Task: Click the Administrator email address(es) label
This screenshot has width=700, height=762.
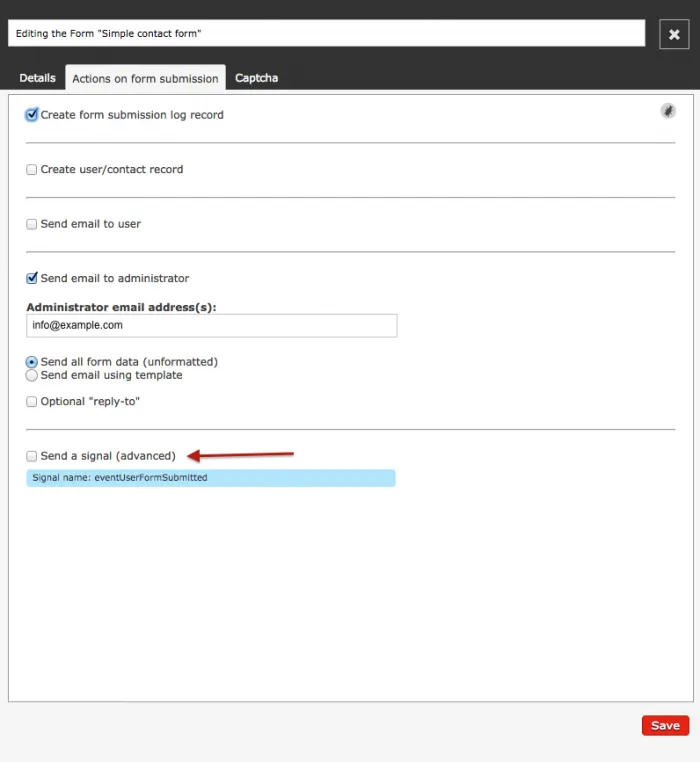Action: click(121, 307)
